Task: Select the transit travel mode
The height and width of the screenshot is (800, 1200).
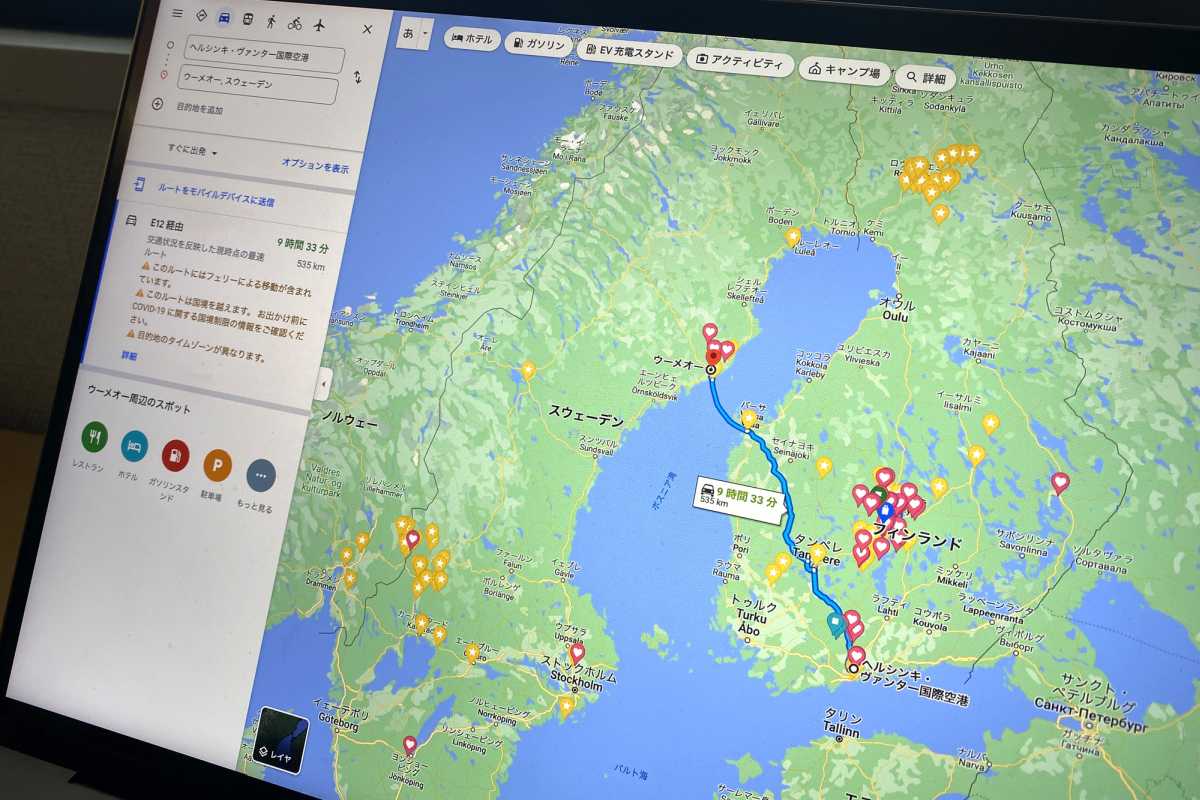Action: point(248,19)
